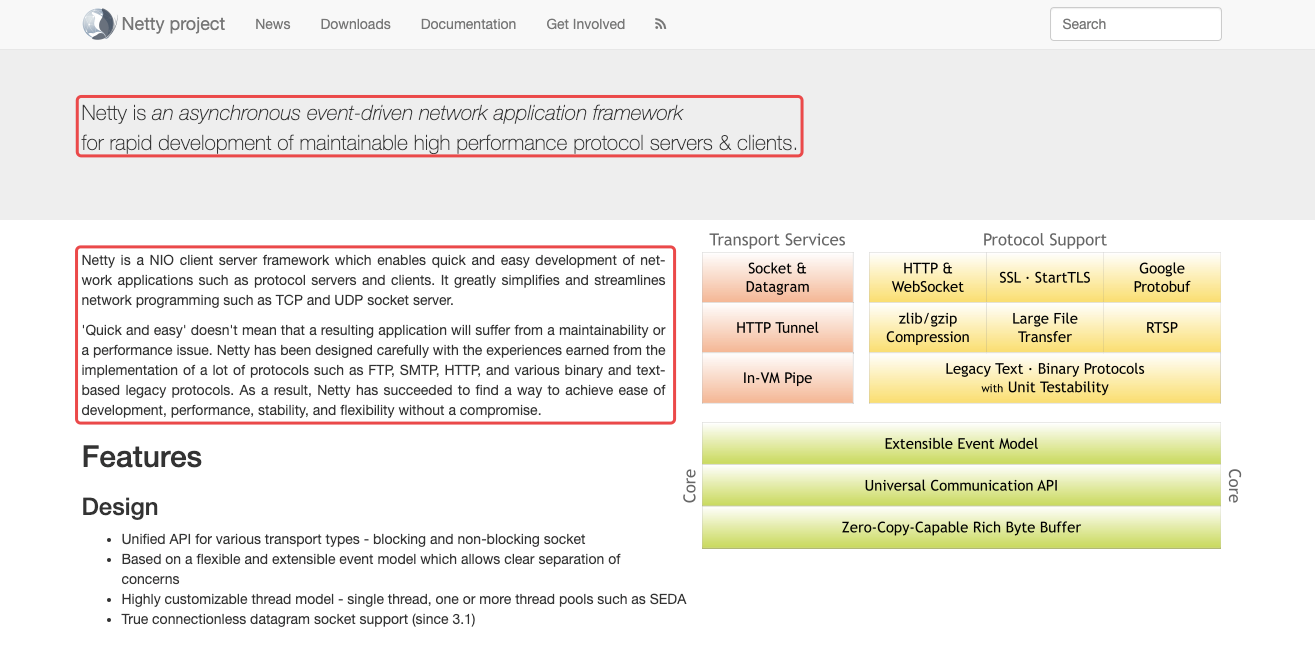Click the Extensible Event Model bar

click(x=961, y=444)
